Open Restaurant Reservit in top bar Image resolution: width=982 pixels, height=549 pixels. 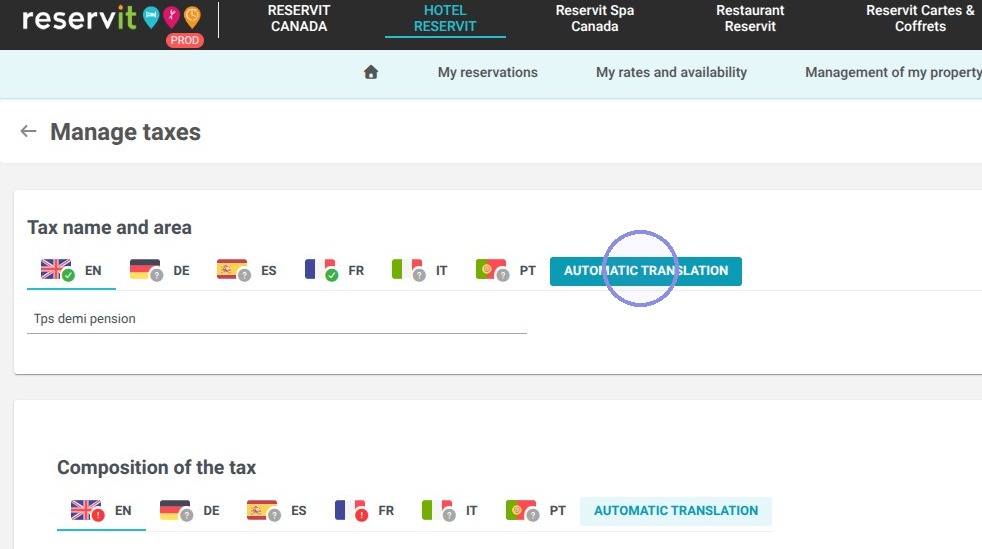[750, 19]
